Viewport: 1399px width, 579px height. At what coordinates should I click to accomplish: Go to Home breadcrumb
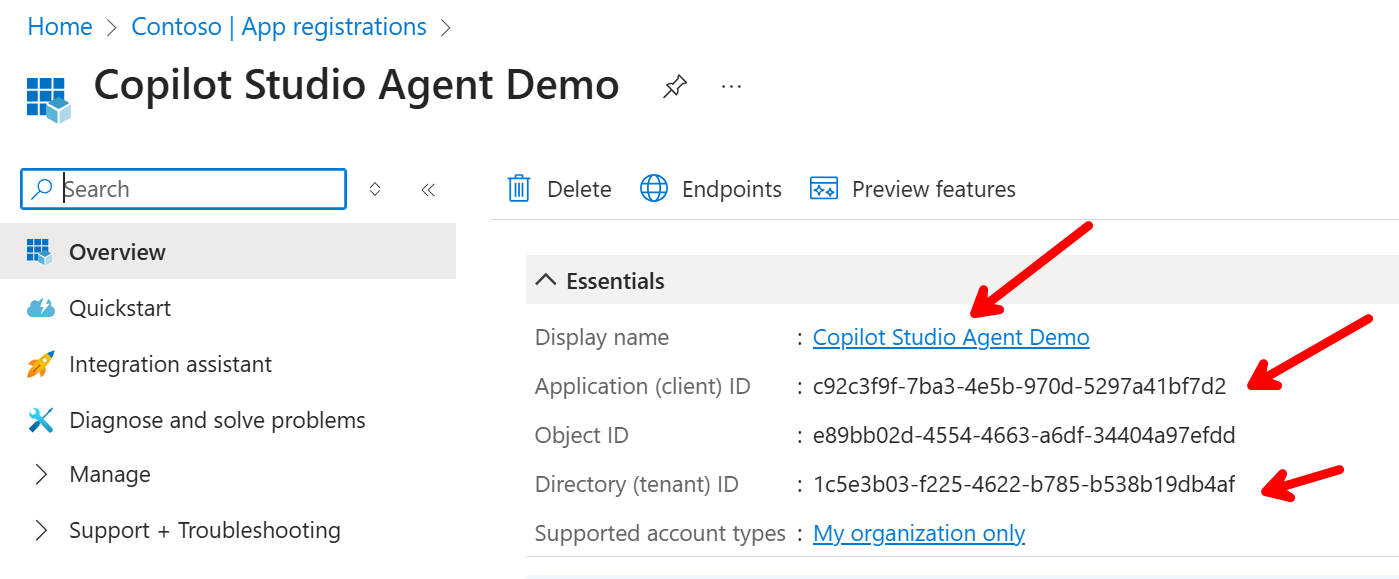[x=60, y=27]
